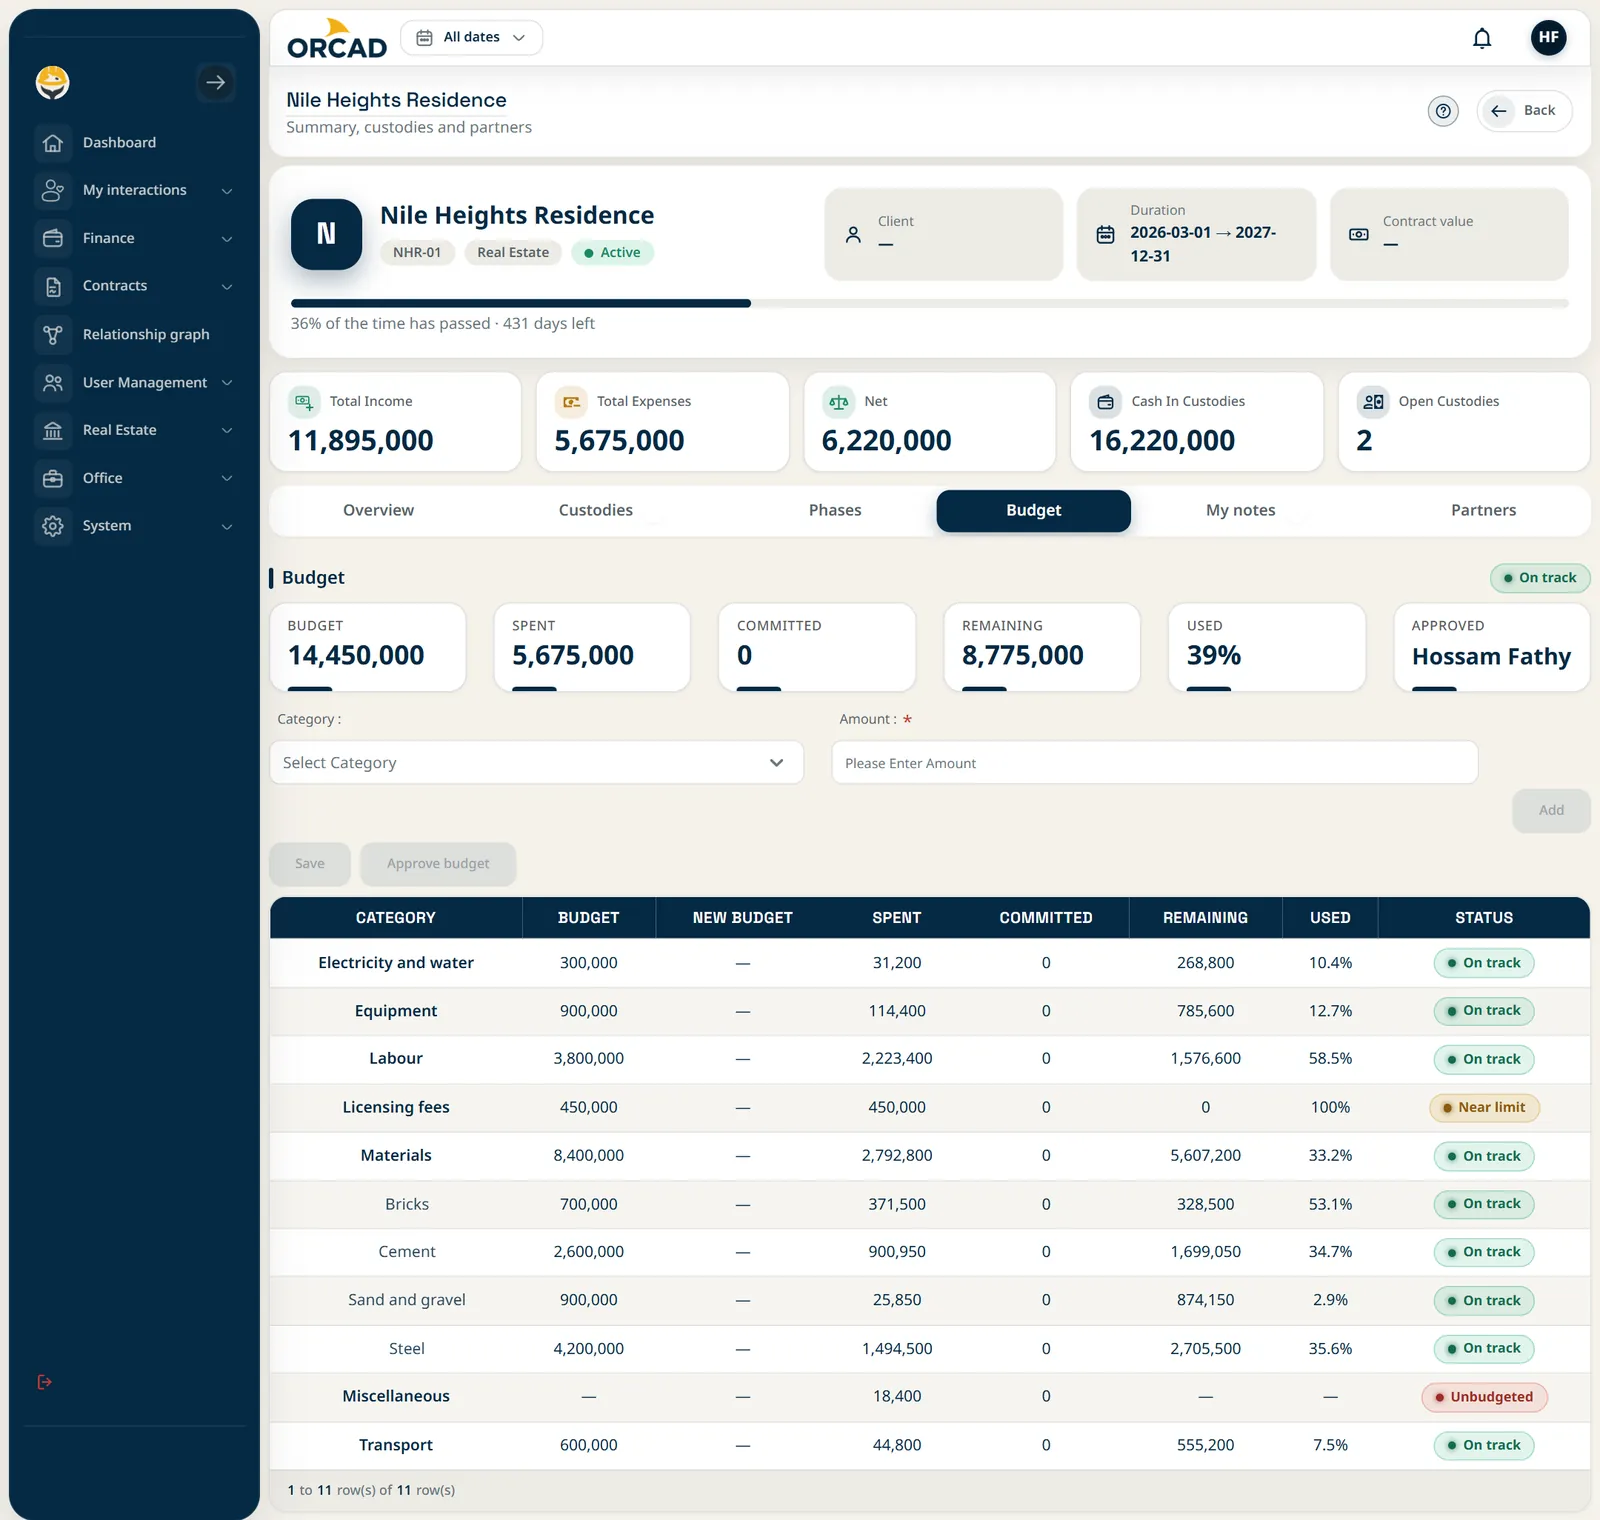Switch to the Partners tab
Image resolution: width=1600 pixels, height=1520 pixels.
coord(1483,510)
